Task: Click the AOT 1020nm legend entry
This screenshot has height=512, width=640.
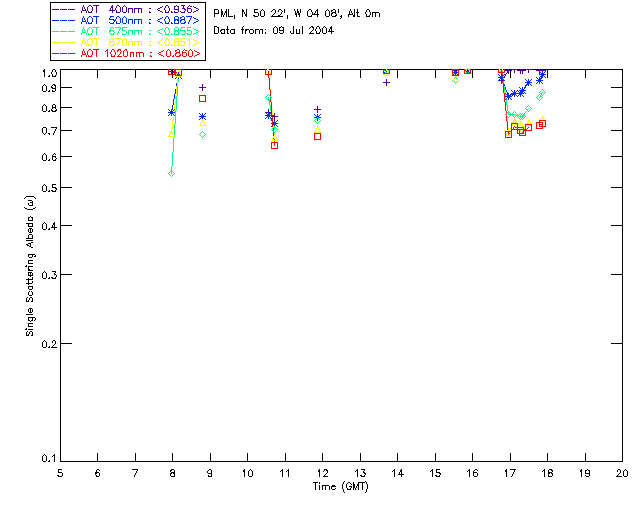Action: click(126, 53)
